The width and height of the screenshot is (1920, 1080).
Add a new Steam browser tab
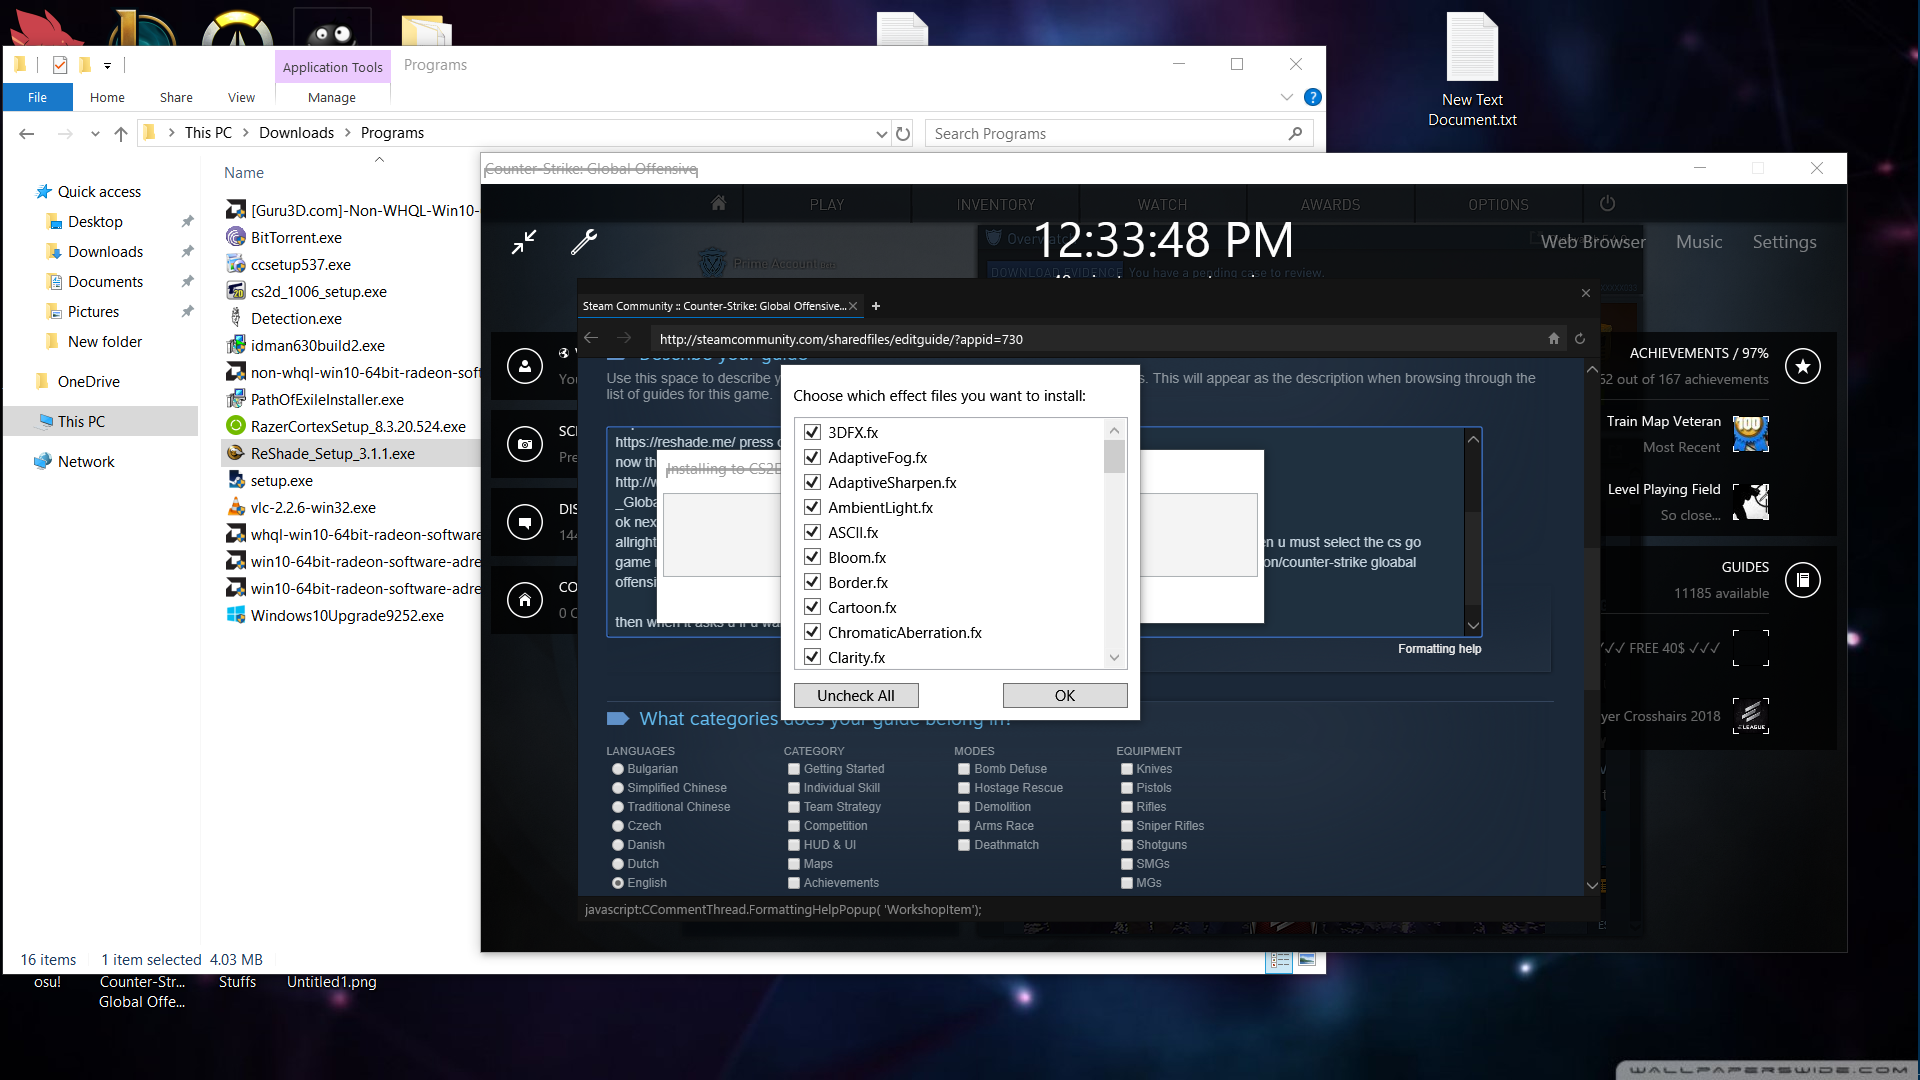tap(876, 306)
